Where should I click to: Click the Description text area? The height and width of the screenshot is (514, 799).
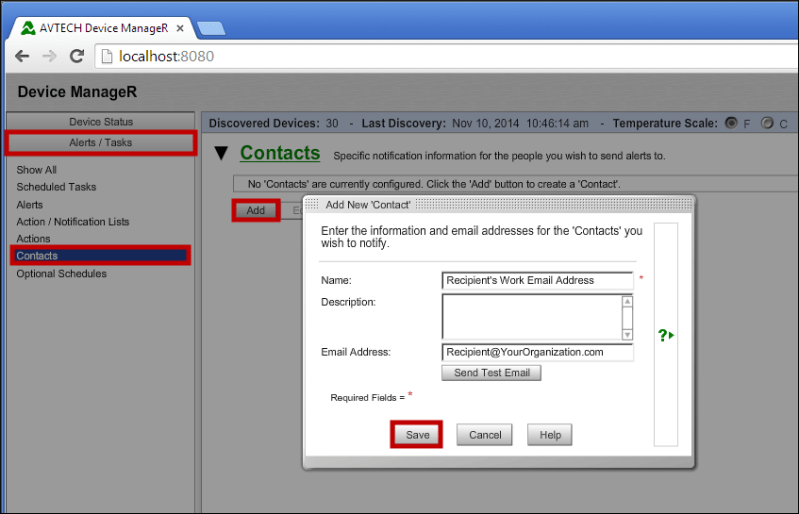coord(532,317)
